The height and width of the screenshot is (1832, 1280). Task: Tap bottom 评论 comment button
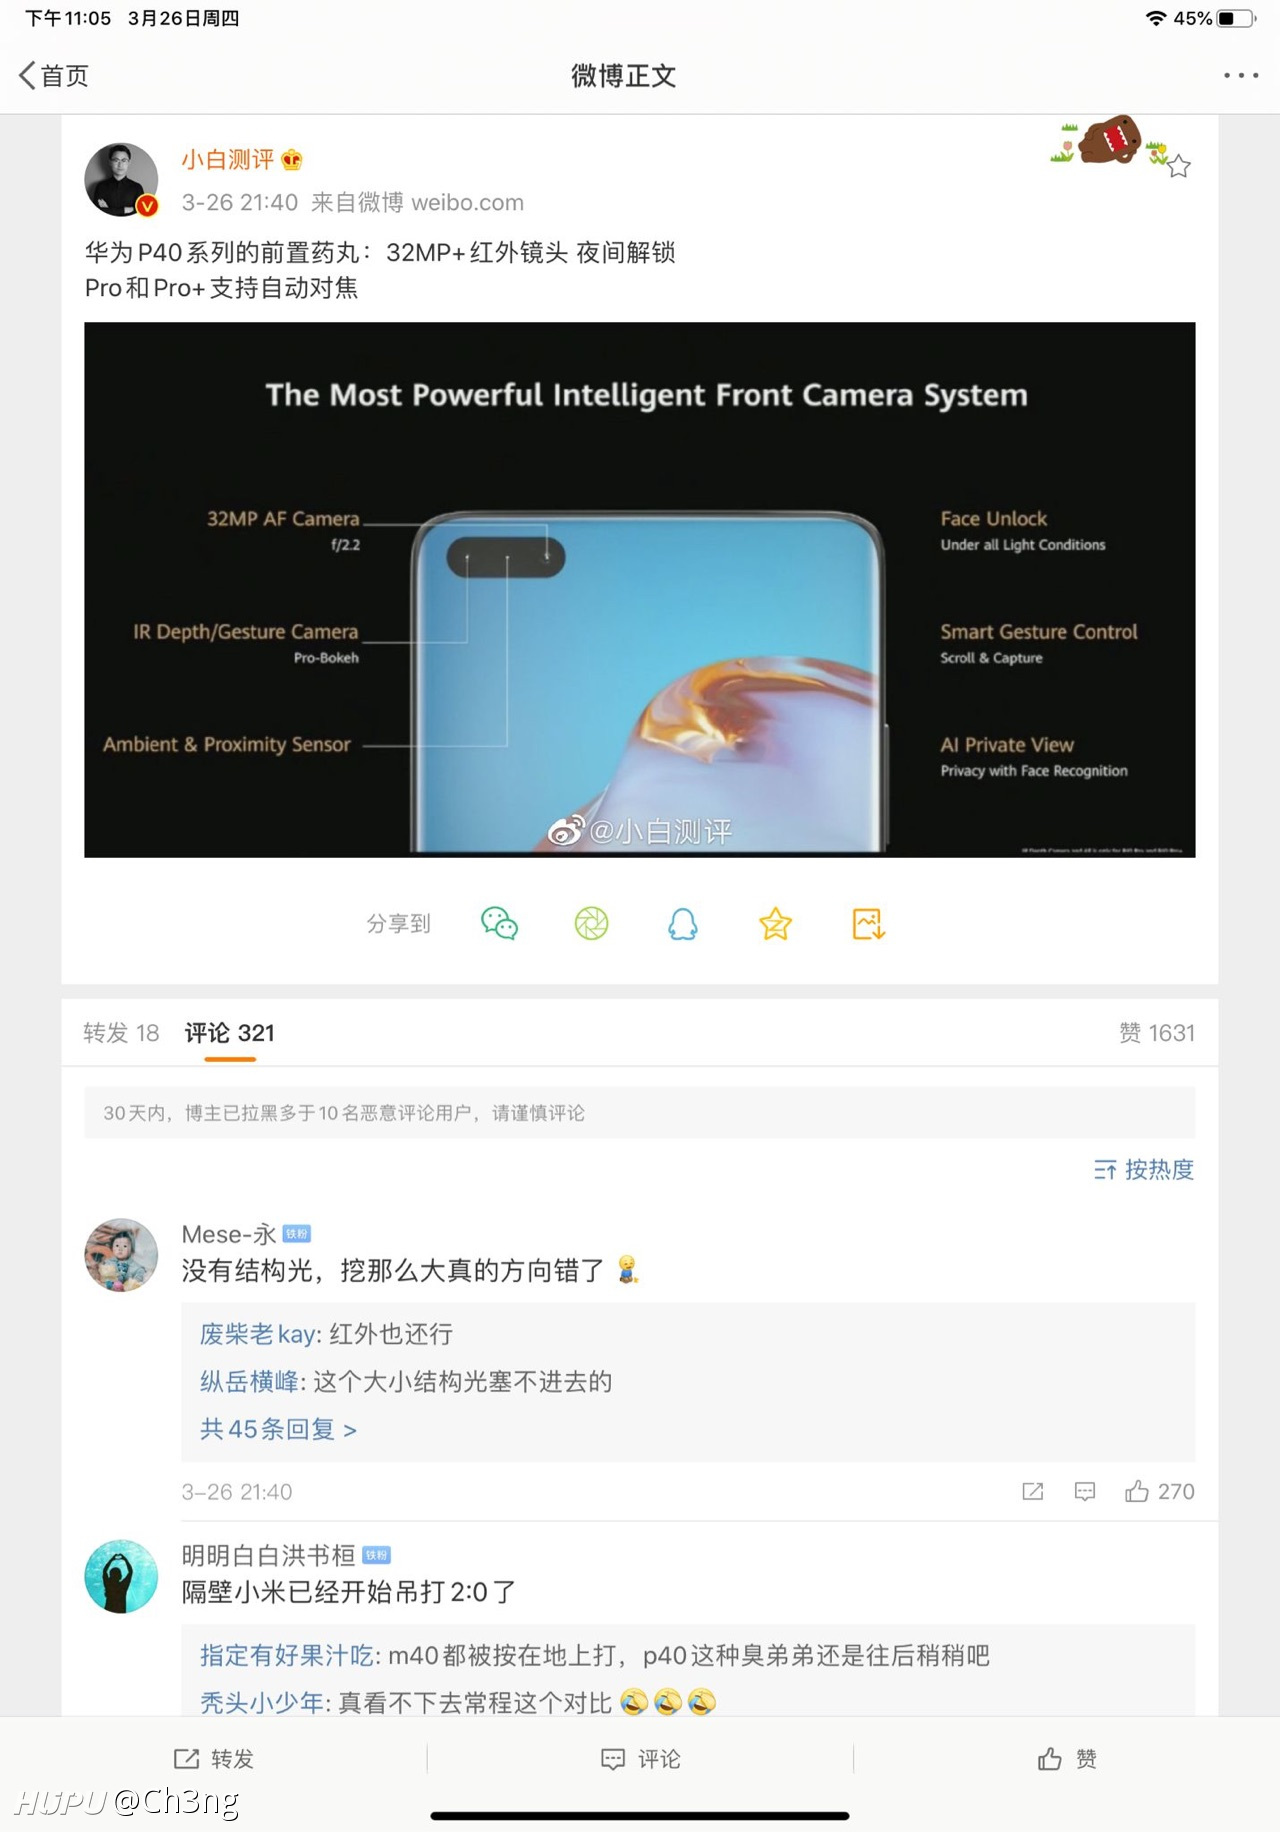click(640, 1758)
